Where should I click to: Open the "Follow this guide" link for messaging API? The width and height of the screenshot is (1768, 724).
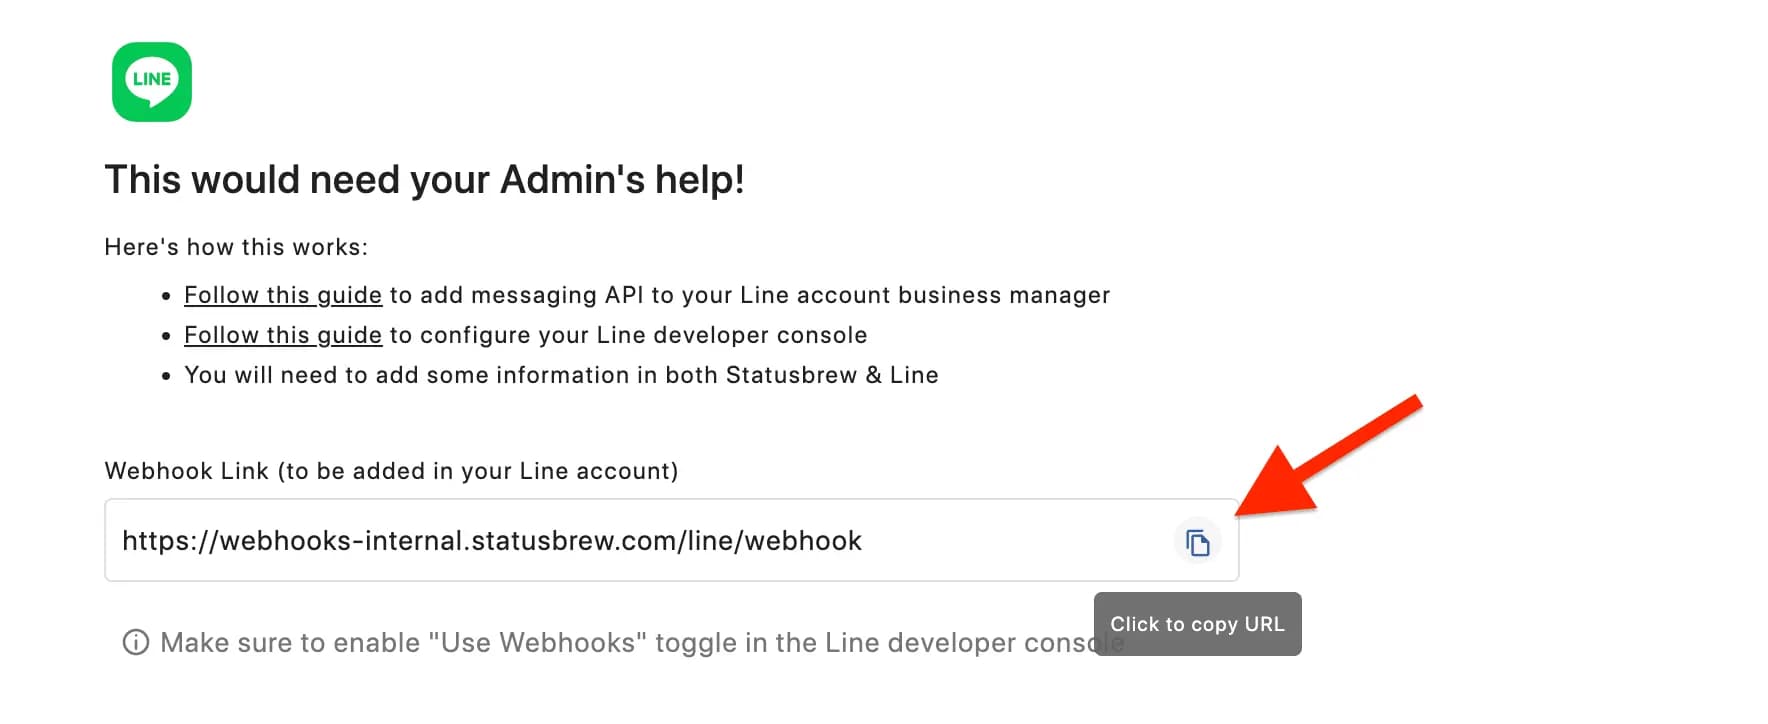click(283, 295)
